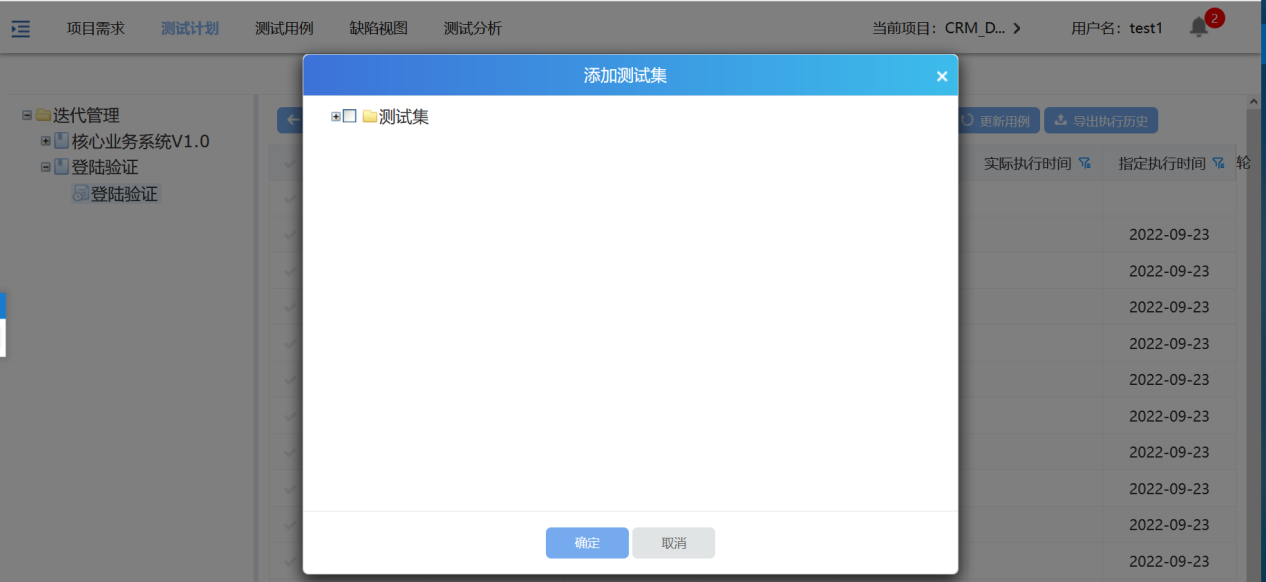Click the 更新用例 button
The width and height of the screenshot is (1266, 582).
[x=999, y=121]
